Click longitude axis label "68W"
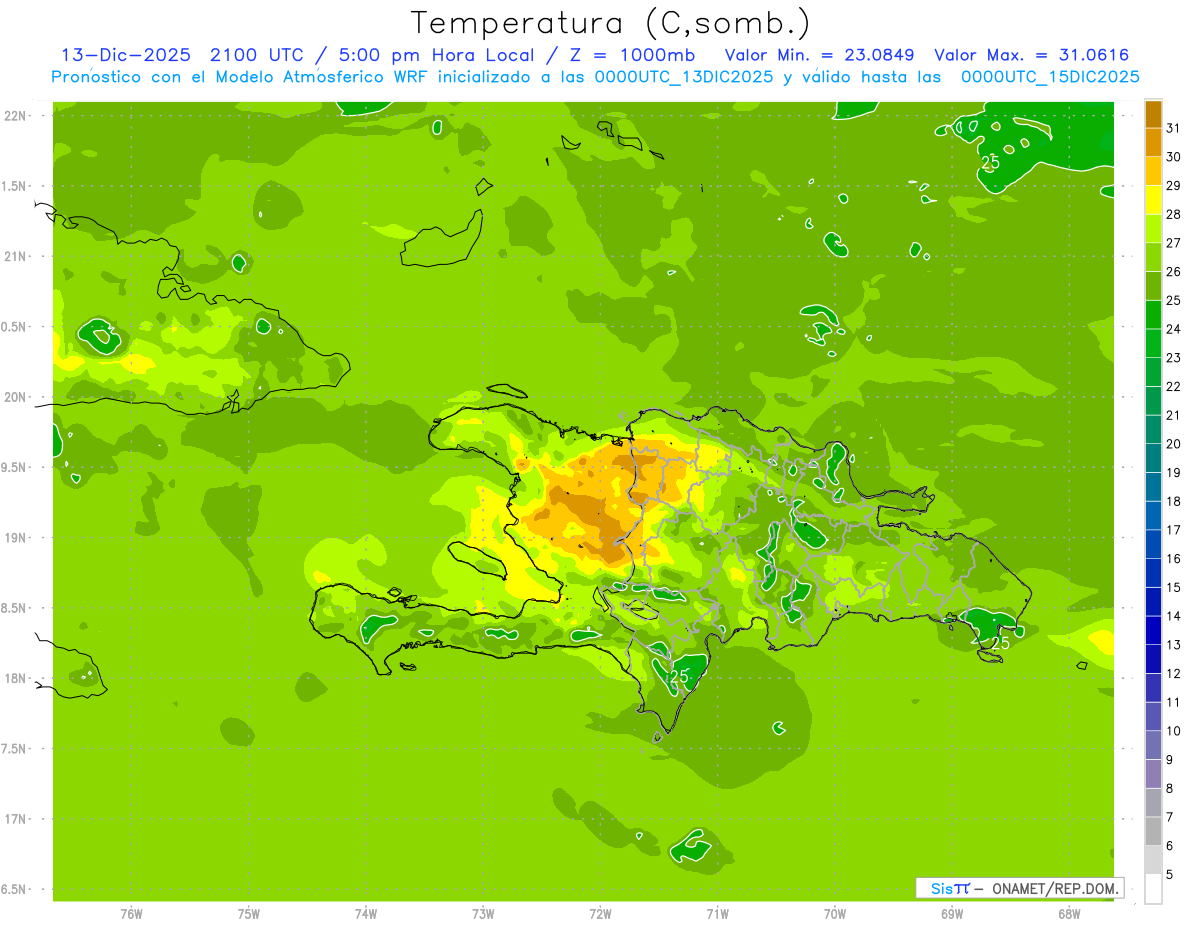This screenshot has height=927, width=1200. (1069, 914)
